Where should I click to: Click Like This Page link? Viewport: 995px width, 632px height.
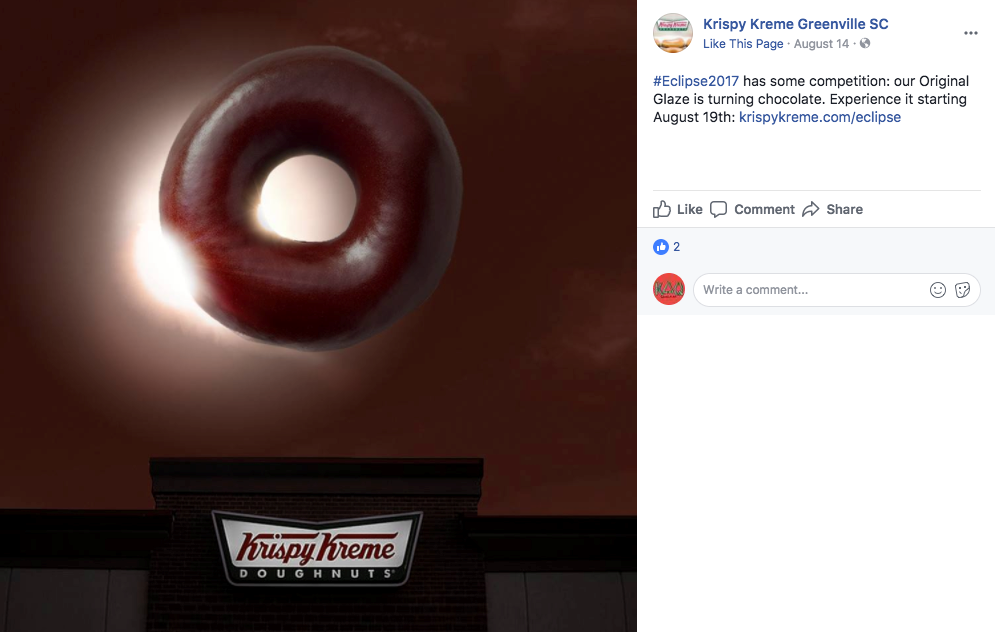click(x=742, y=44)
